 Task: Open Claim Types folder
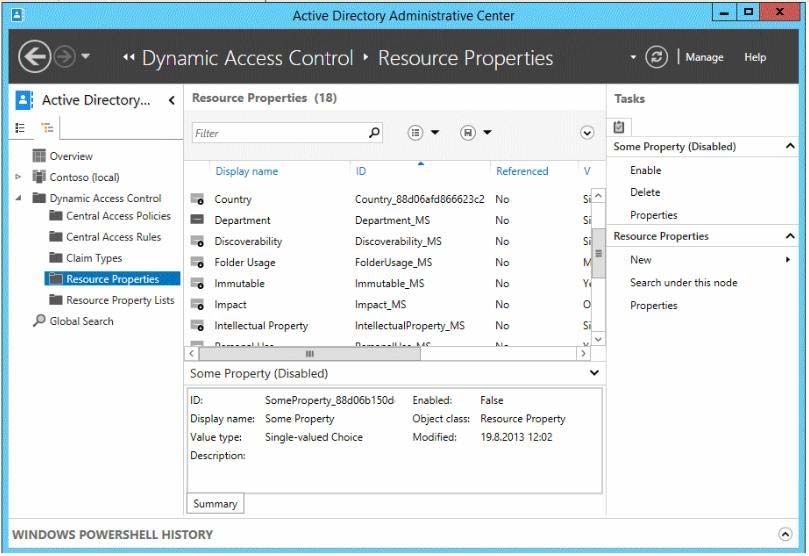point(94,258)
